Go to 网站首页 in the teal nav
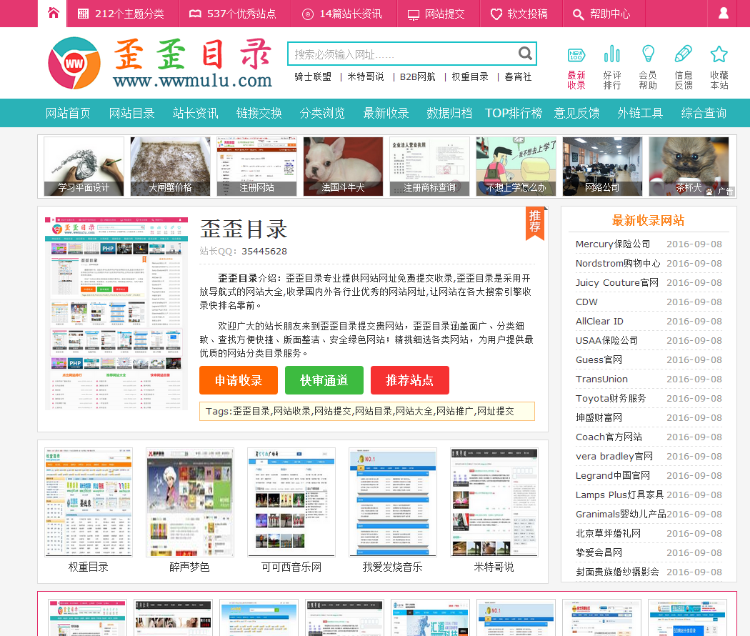 tap(68, 113)
